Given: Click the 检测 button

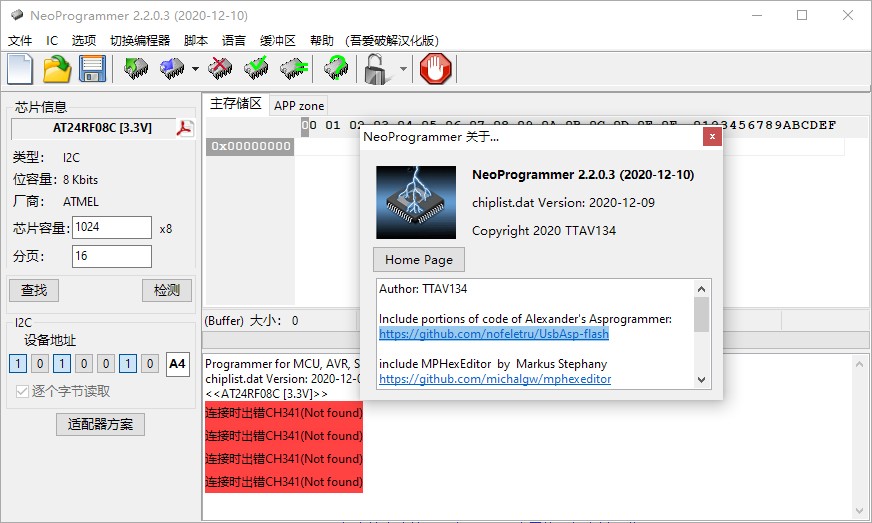Looking at the screenshot, I should (x=167, y=290).
